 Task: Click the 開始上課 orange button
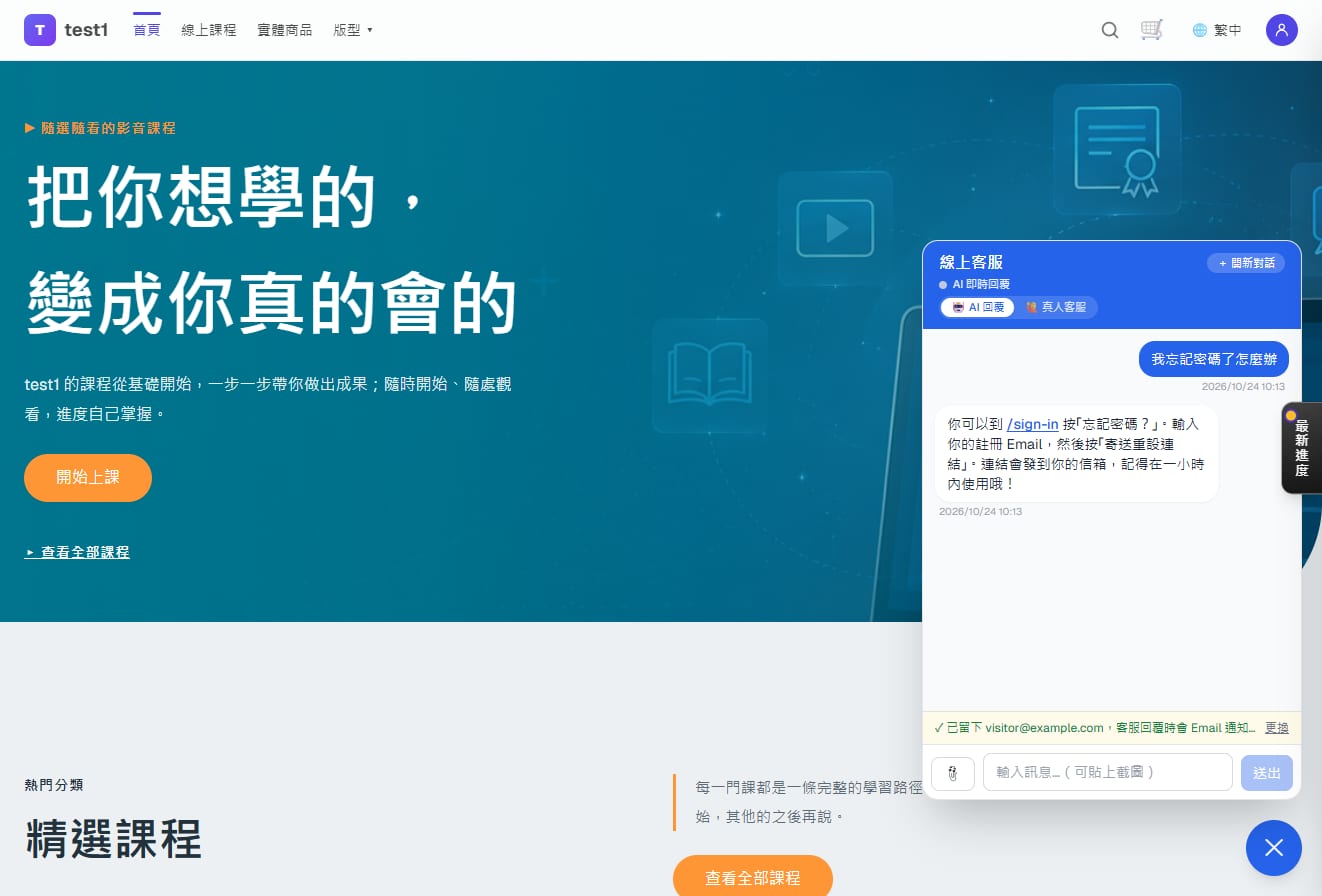(x=88, y=478)
